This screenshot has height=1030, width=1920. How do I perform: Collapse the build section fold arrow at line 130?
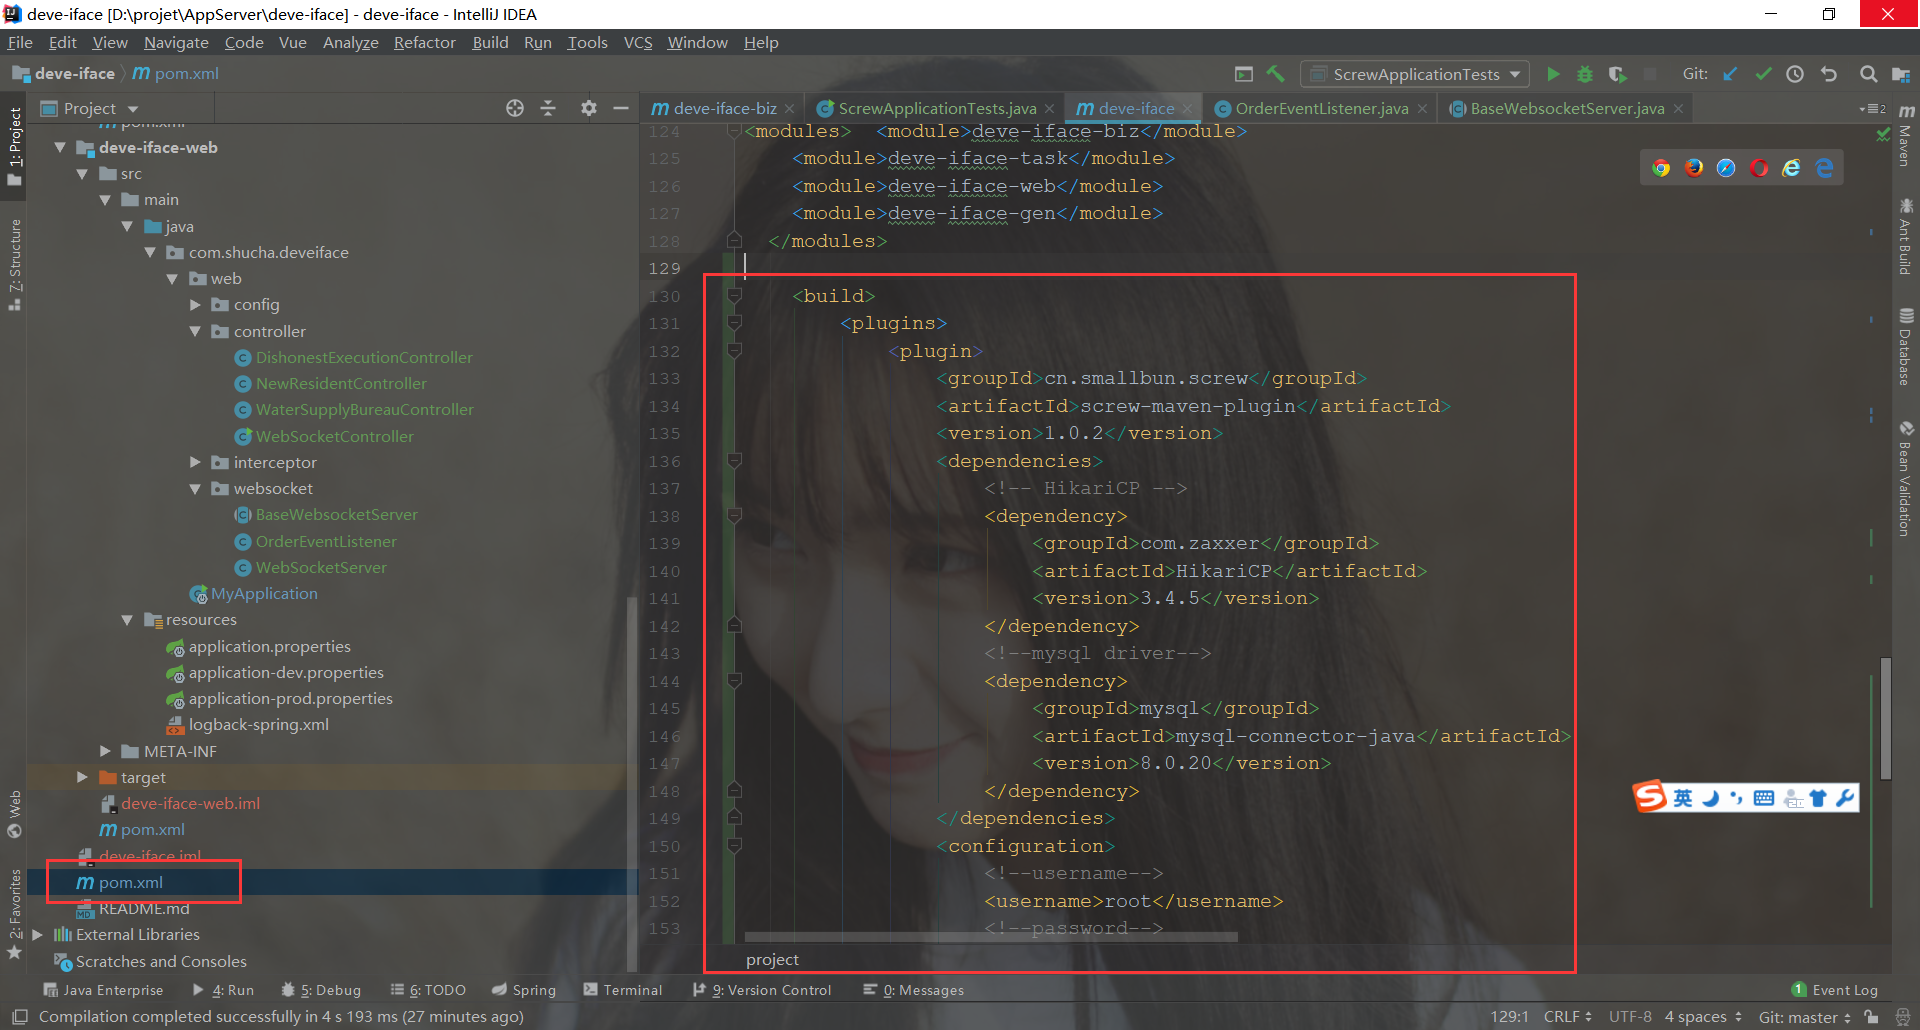coord(735,295)
